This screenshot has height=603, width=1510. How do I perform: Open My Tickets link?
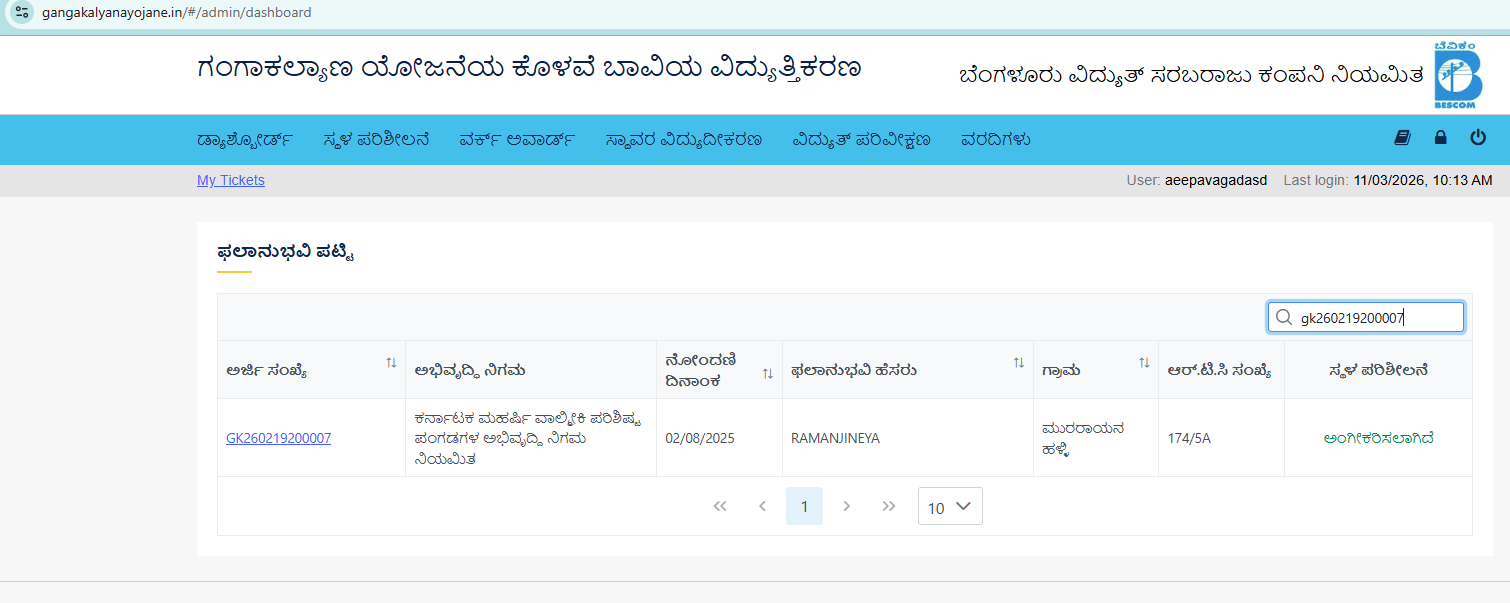(x=231, y=180)
